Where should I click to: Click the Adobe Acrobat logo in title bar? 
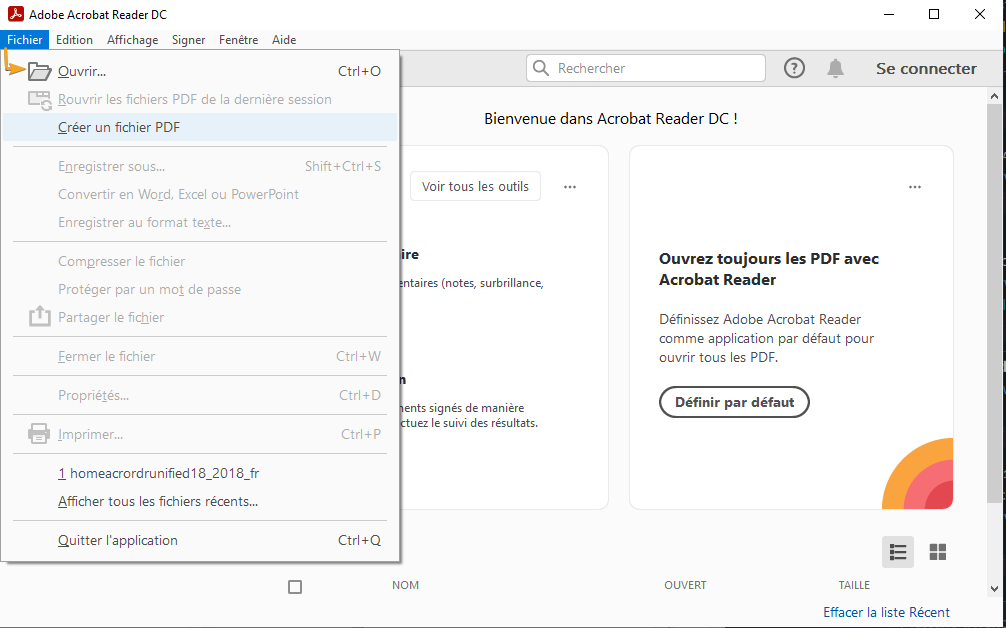click(x=15, y=14)
